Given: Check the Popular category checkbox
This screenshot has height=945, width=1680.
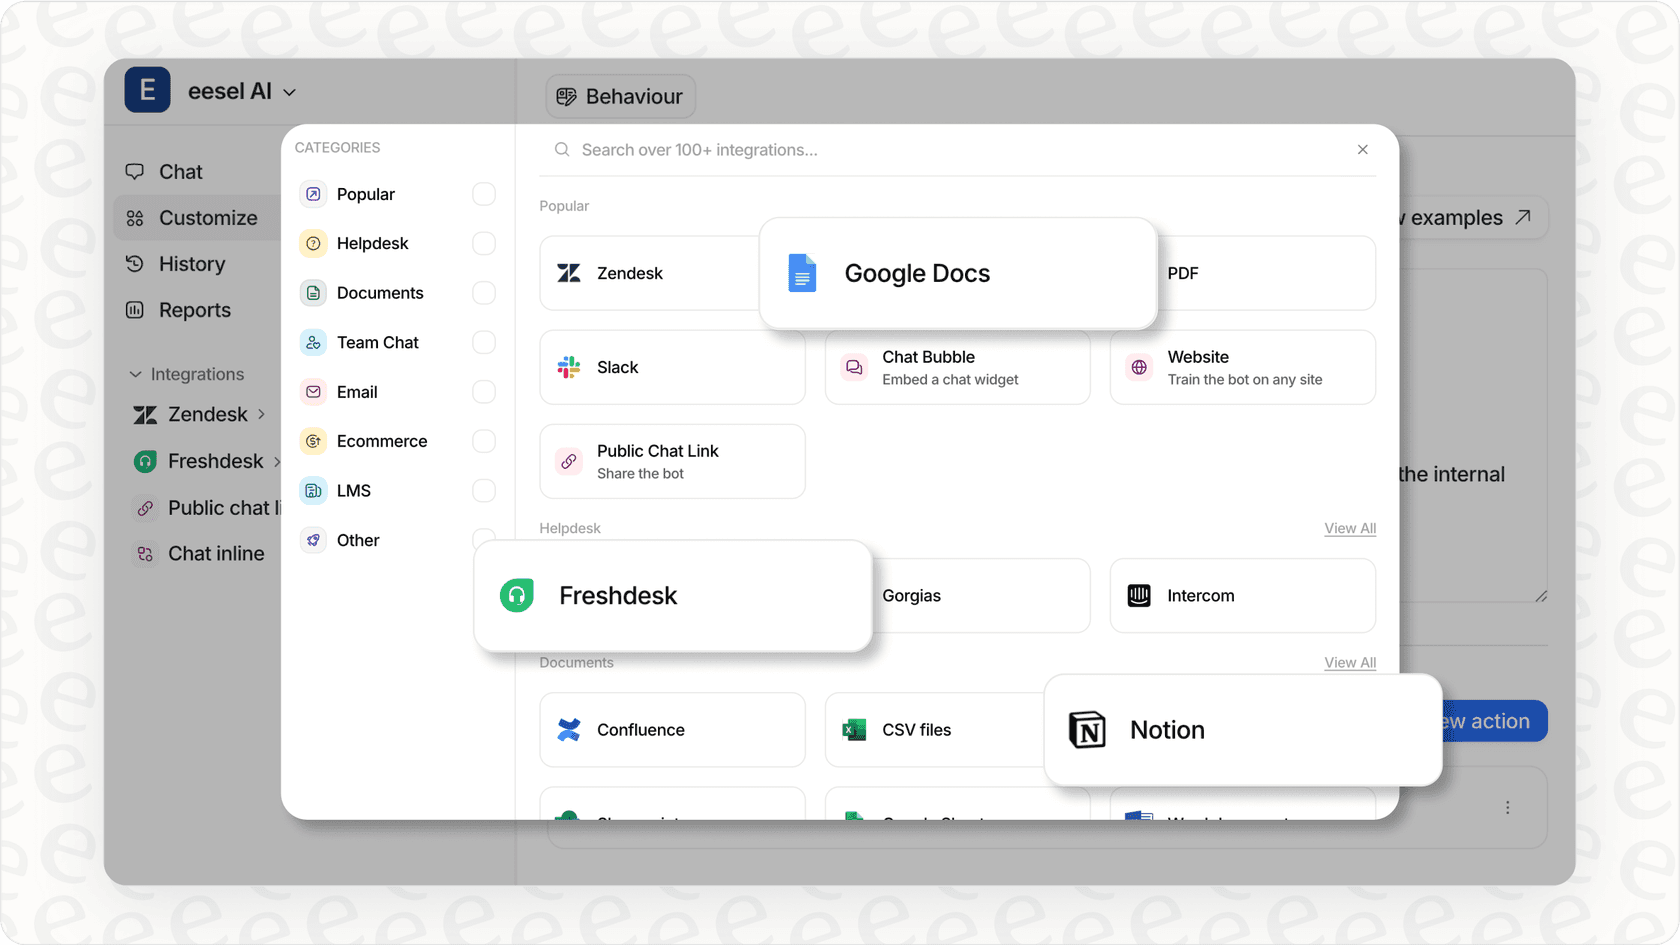Looking at the screenshot, I should pyautogui.click(x=483, y=194).
